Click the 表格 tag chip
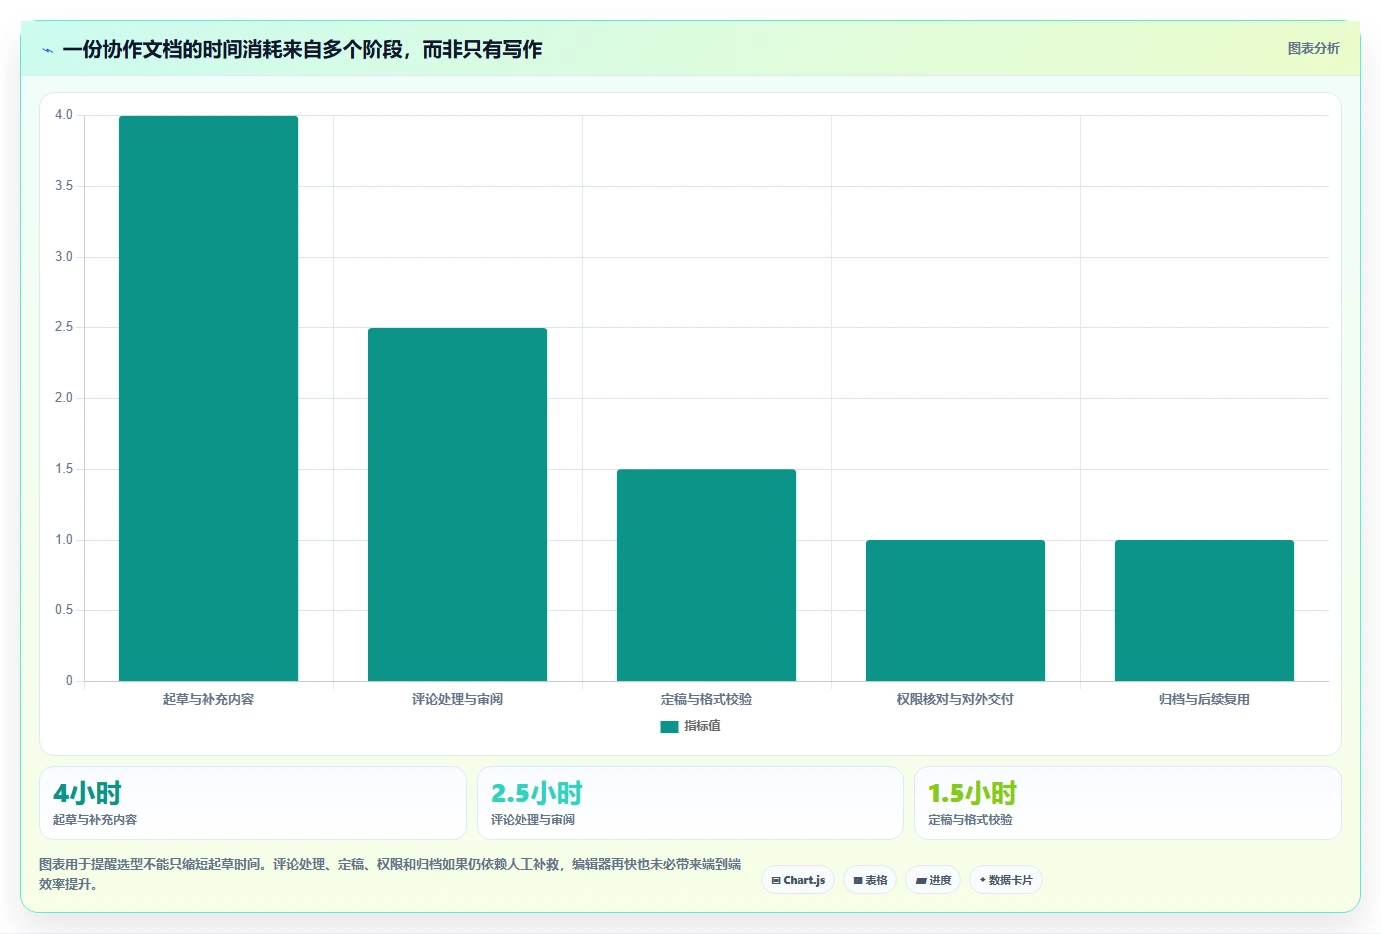The height and width of the screenshot is (934, 1381). [x=870, y=880]
